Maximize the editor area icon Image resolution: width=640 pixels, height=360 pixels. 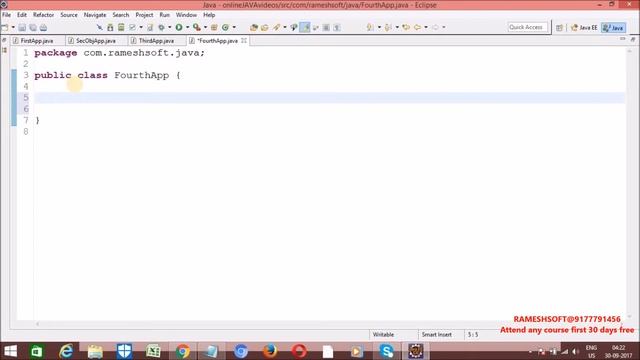pos(633,39)
